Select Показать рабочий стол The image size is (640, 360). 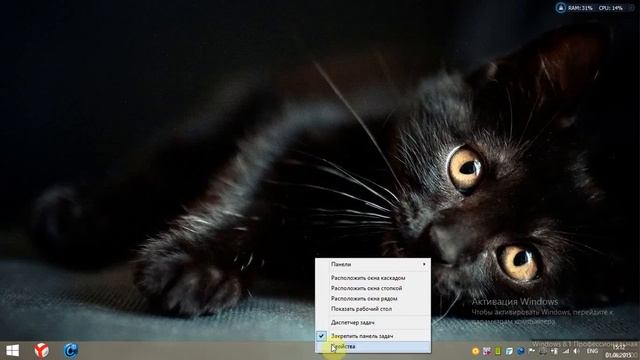point(373,309)
